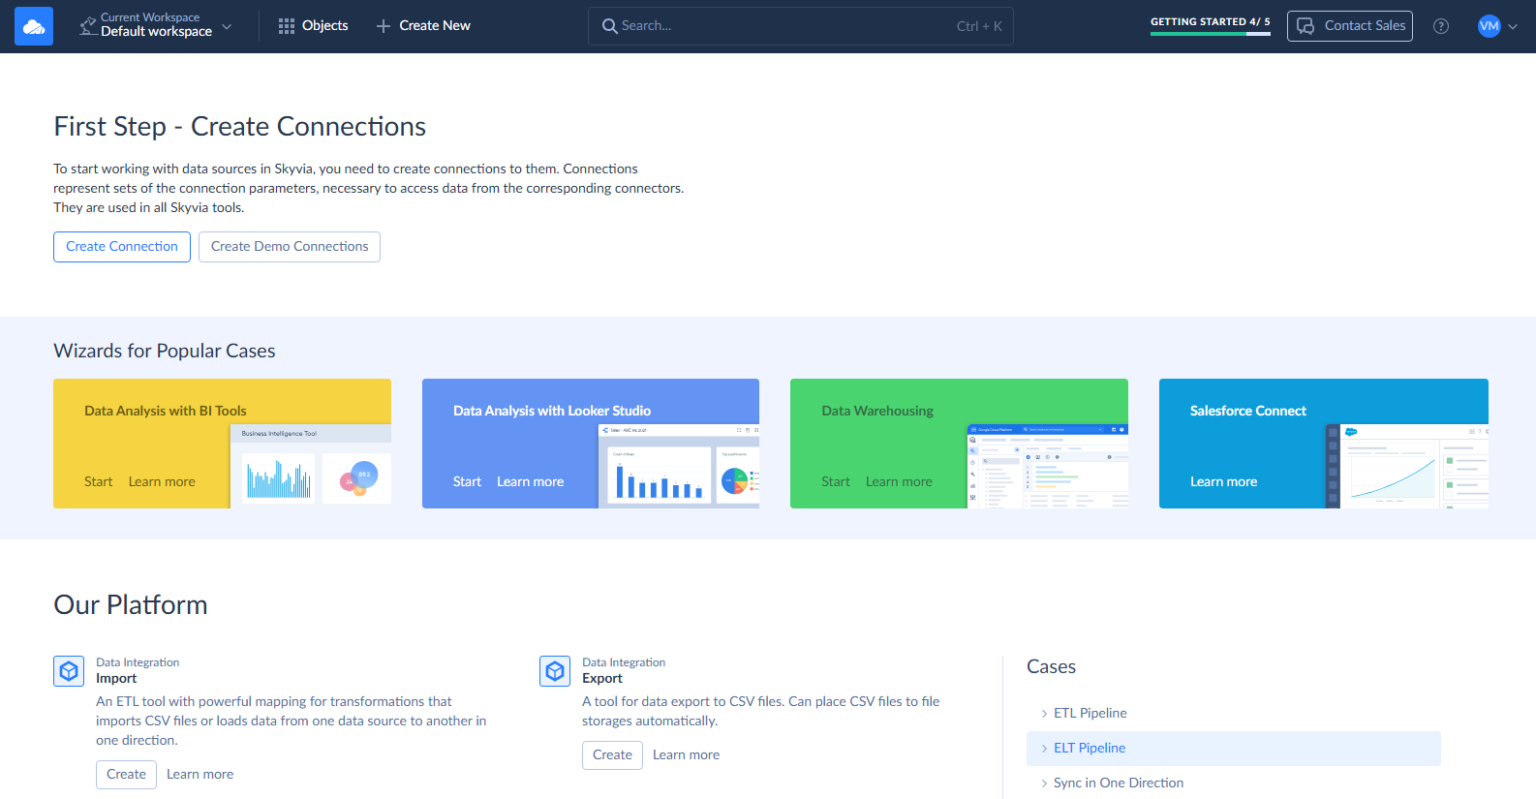Create an Export task
This screenshot has width=1536, height=799.
(x=612, y=755)
